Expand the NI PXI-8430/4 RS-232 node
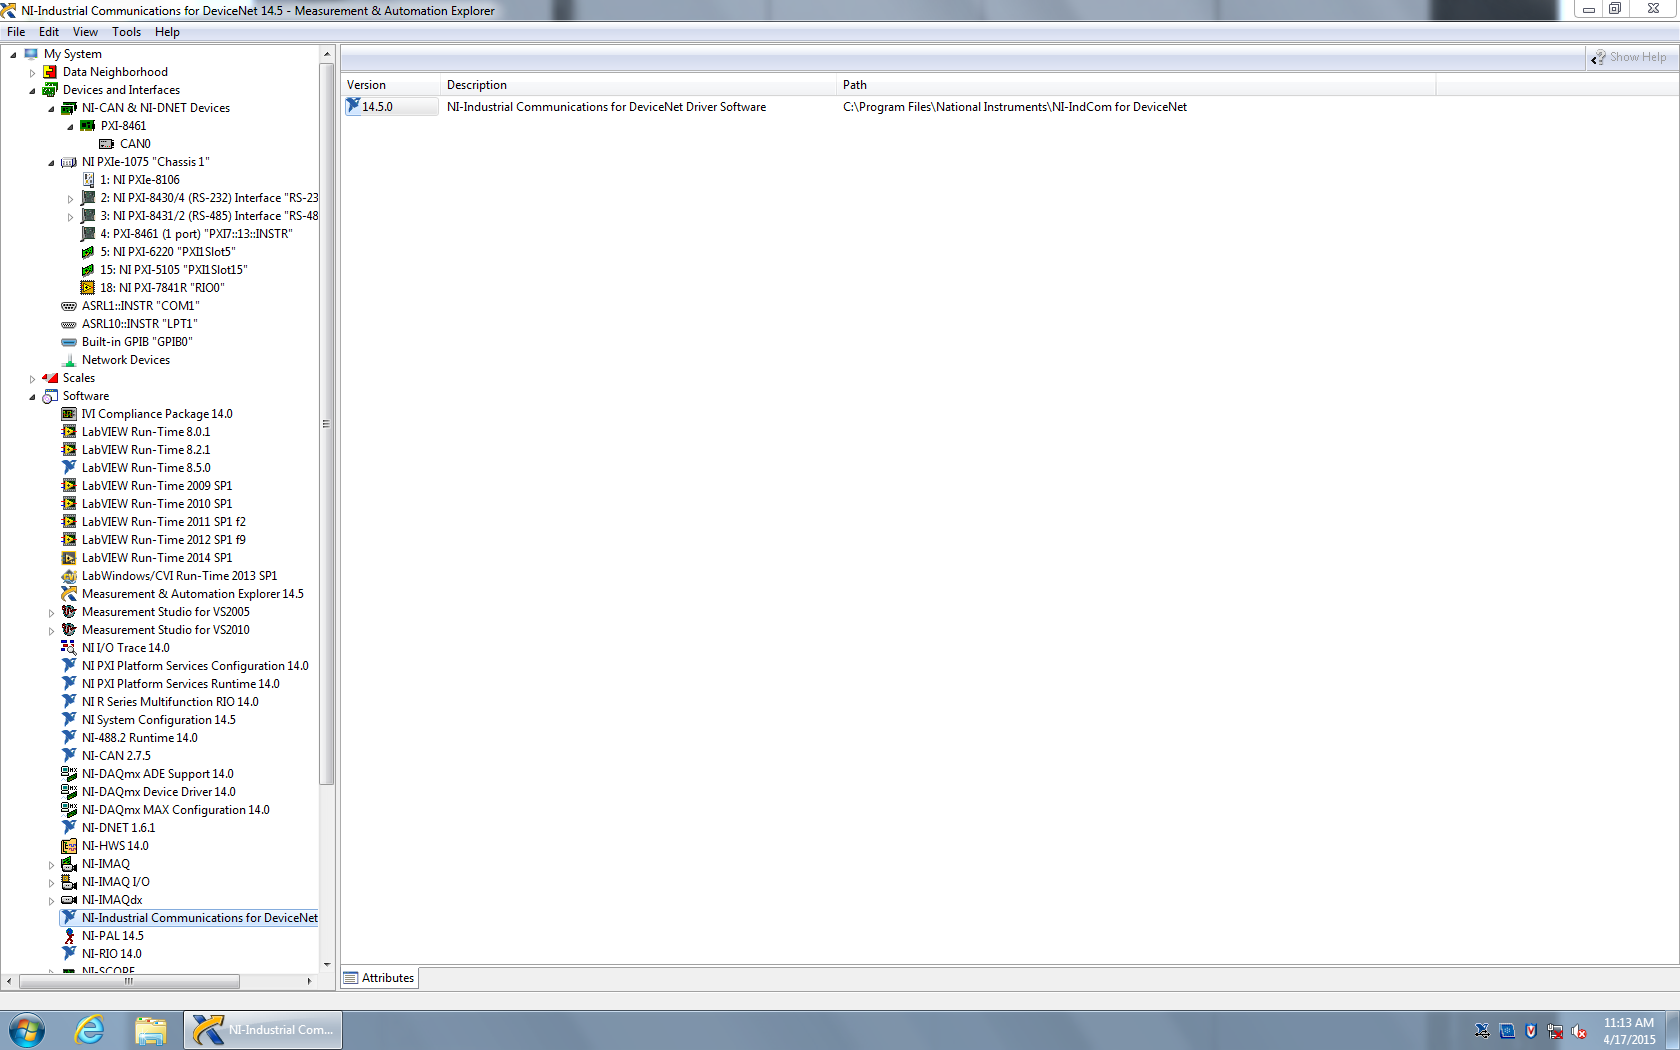 click(70, 199)
